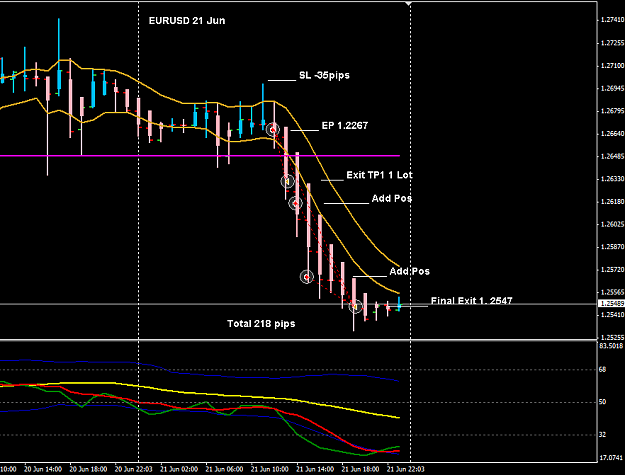Select the EP 1.2267 label
625x475 pixels.
click(345, 126)
